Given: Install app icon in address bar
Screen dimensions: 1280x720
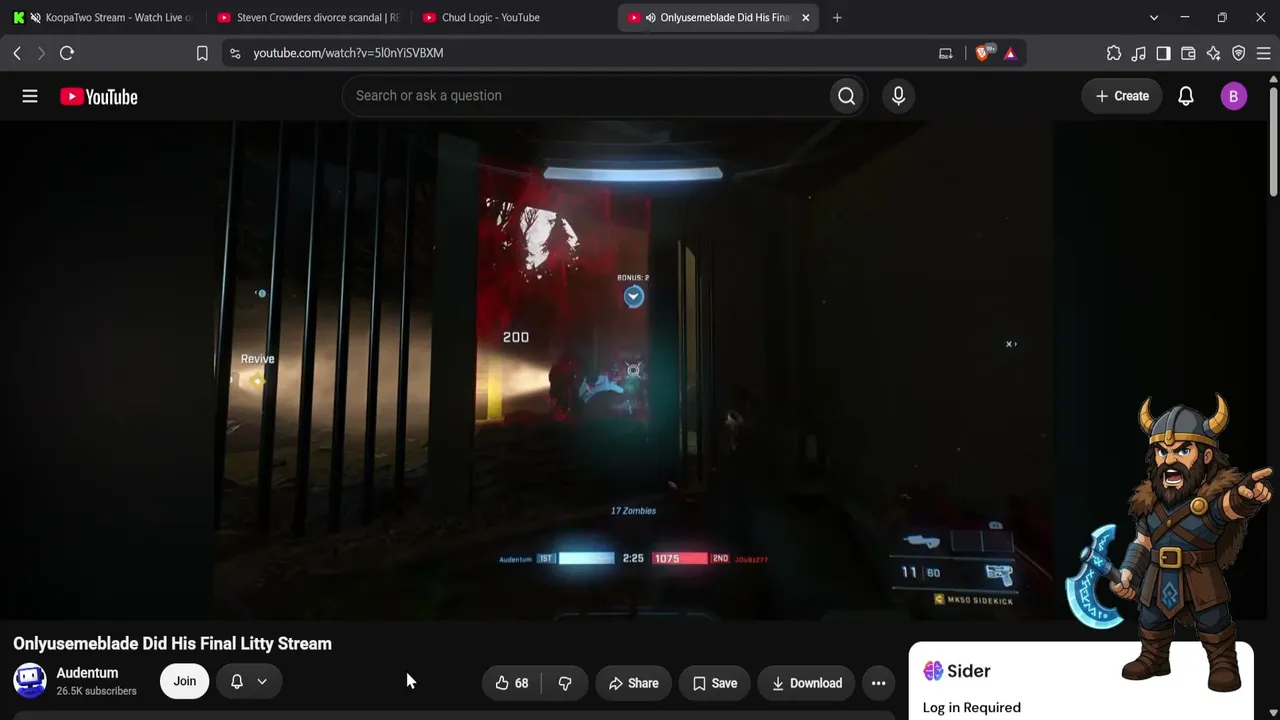Looking at the screenshot, I should coord(946,53).
